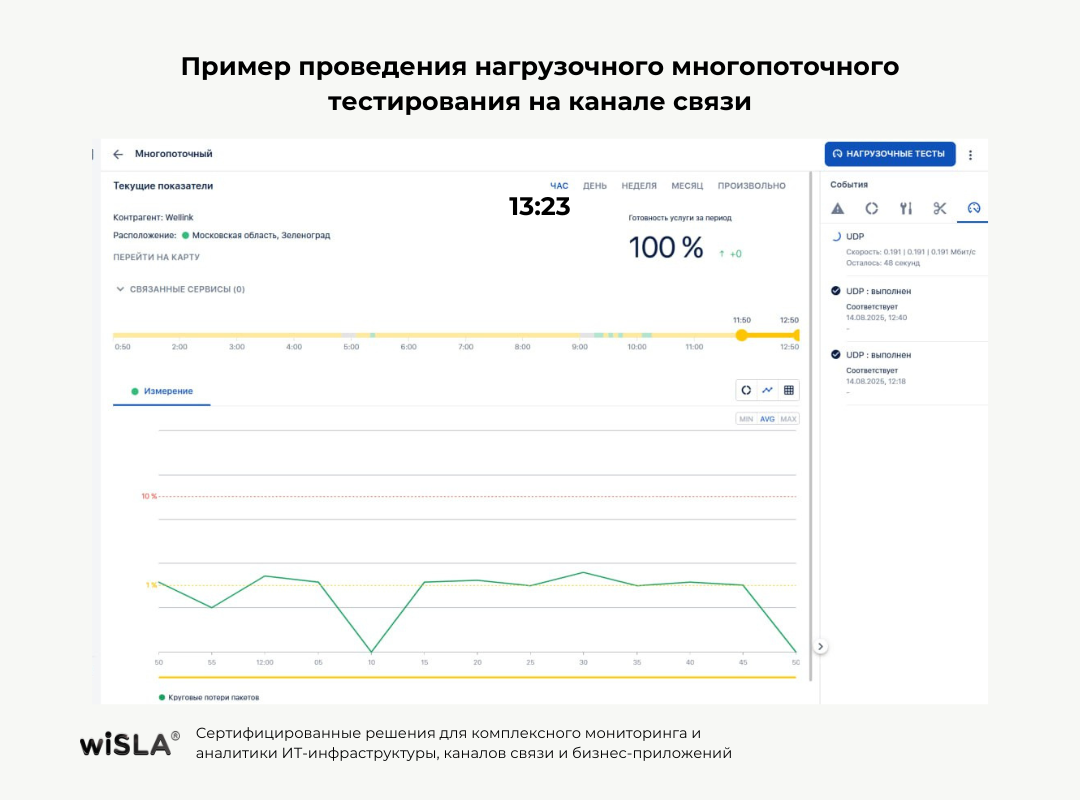Screen dimensions: 1080x800
Task: Open the three-dot more options menu
Action: tap(970, 155)
